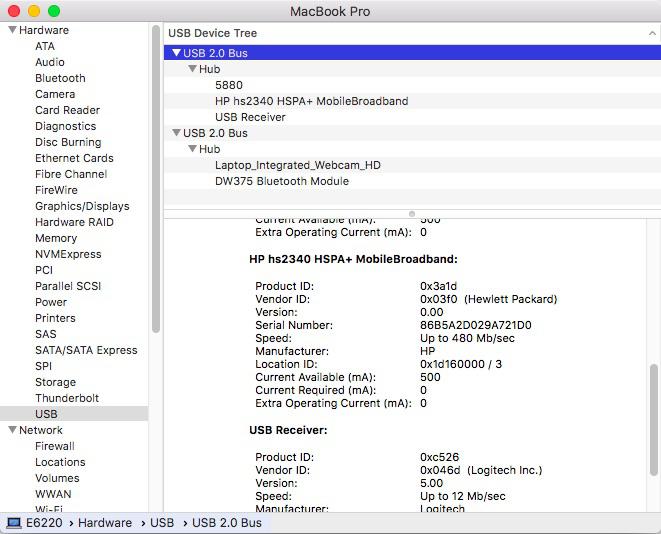Select the highlighted USB sidebar item
The height and width of the screenshot is (534, 661).
(74, 414)
